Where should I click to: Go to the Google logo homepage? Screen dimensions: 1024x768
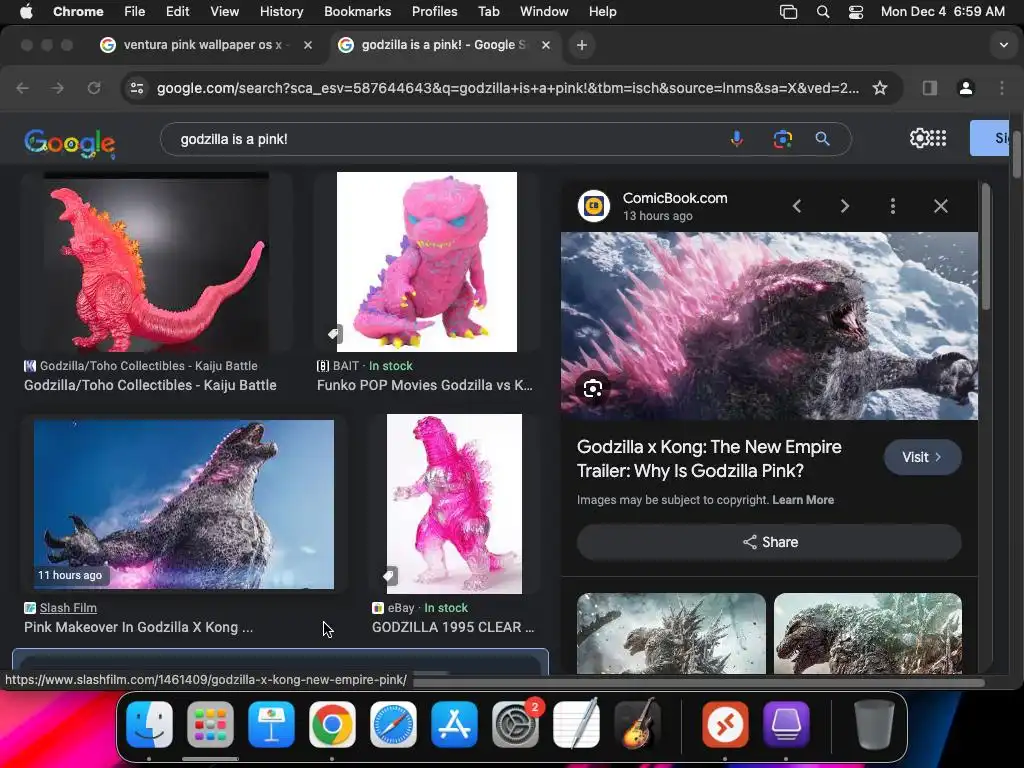69,142
